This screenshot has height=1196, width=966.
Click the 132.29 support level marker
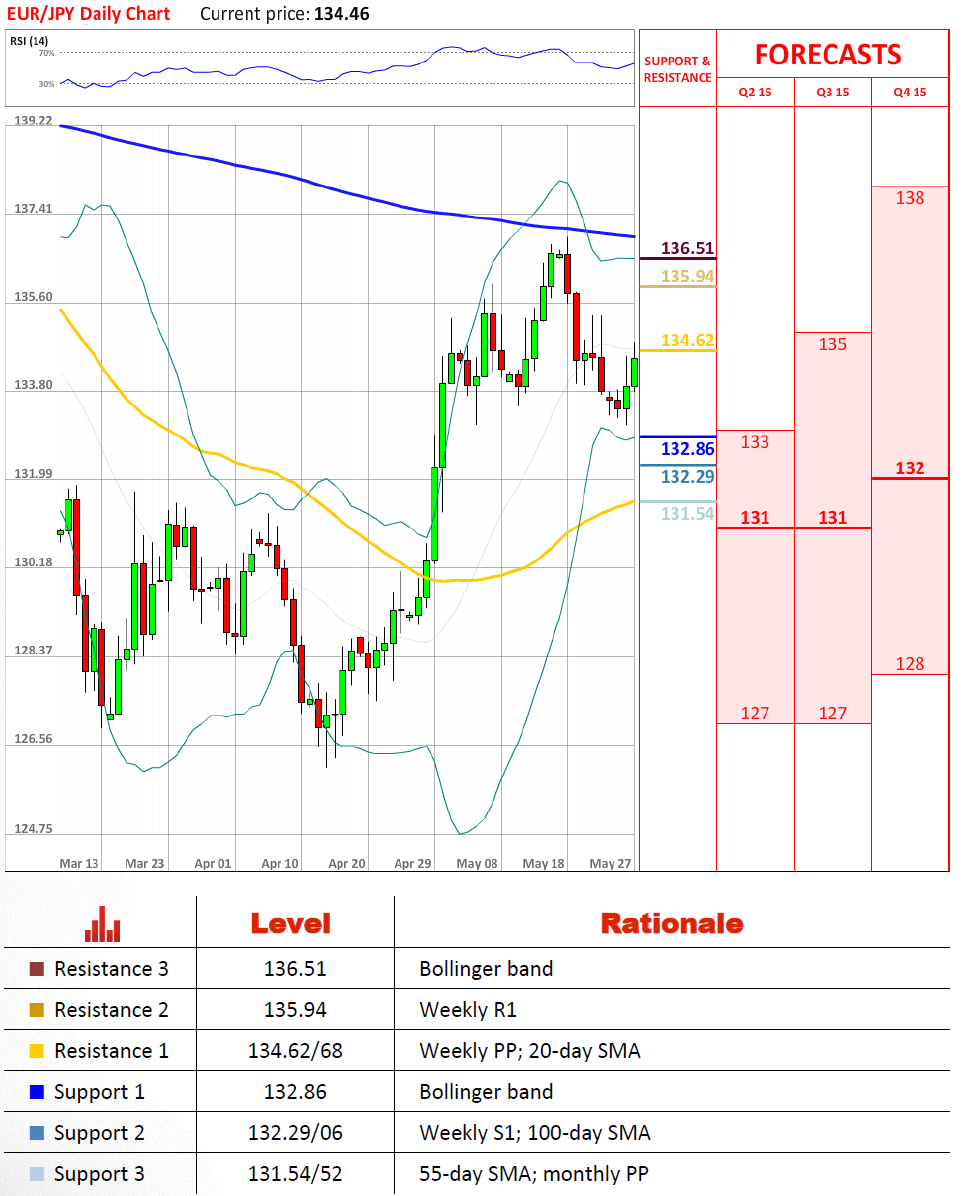click(687, 477)
